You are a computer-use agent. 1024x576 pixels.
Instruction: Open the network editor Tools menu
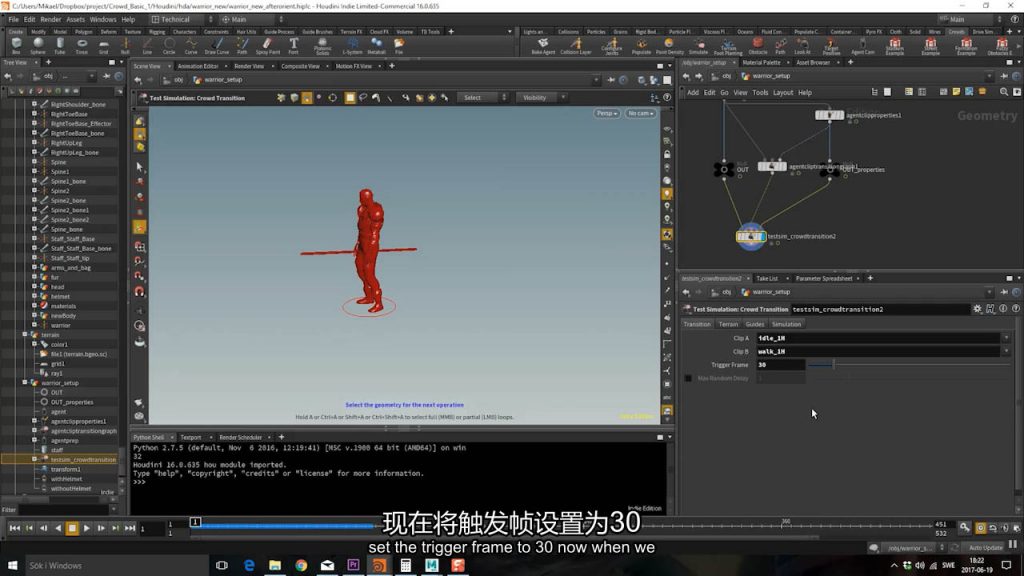pos(760,93)
